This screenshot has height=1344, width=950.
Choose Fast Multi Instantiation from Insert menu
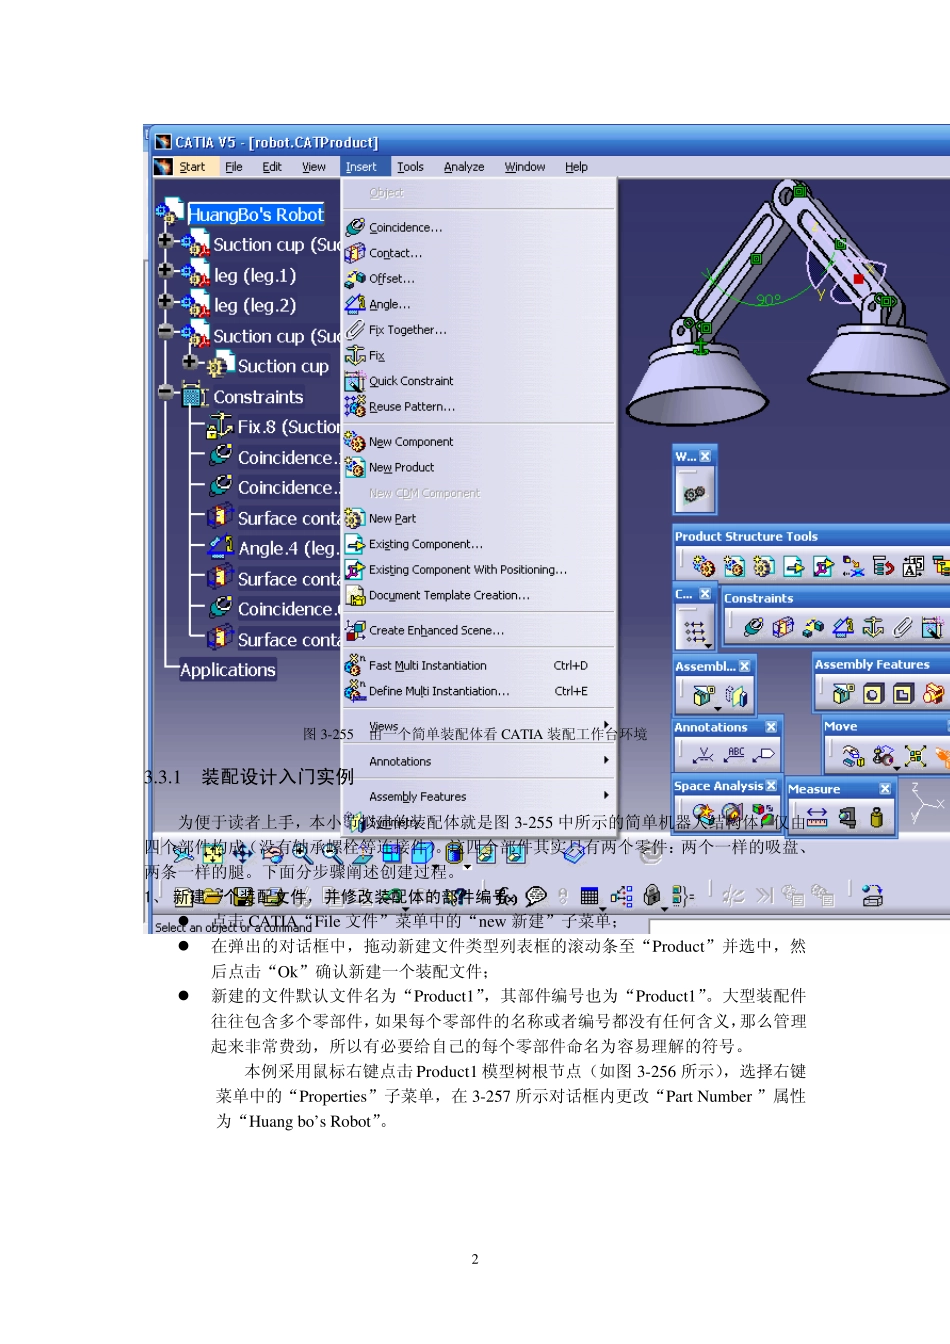pos(480,665)
